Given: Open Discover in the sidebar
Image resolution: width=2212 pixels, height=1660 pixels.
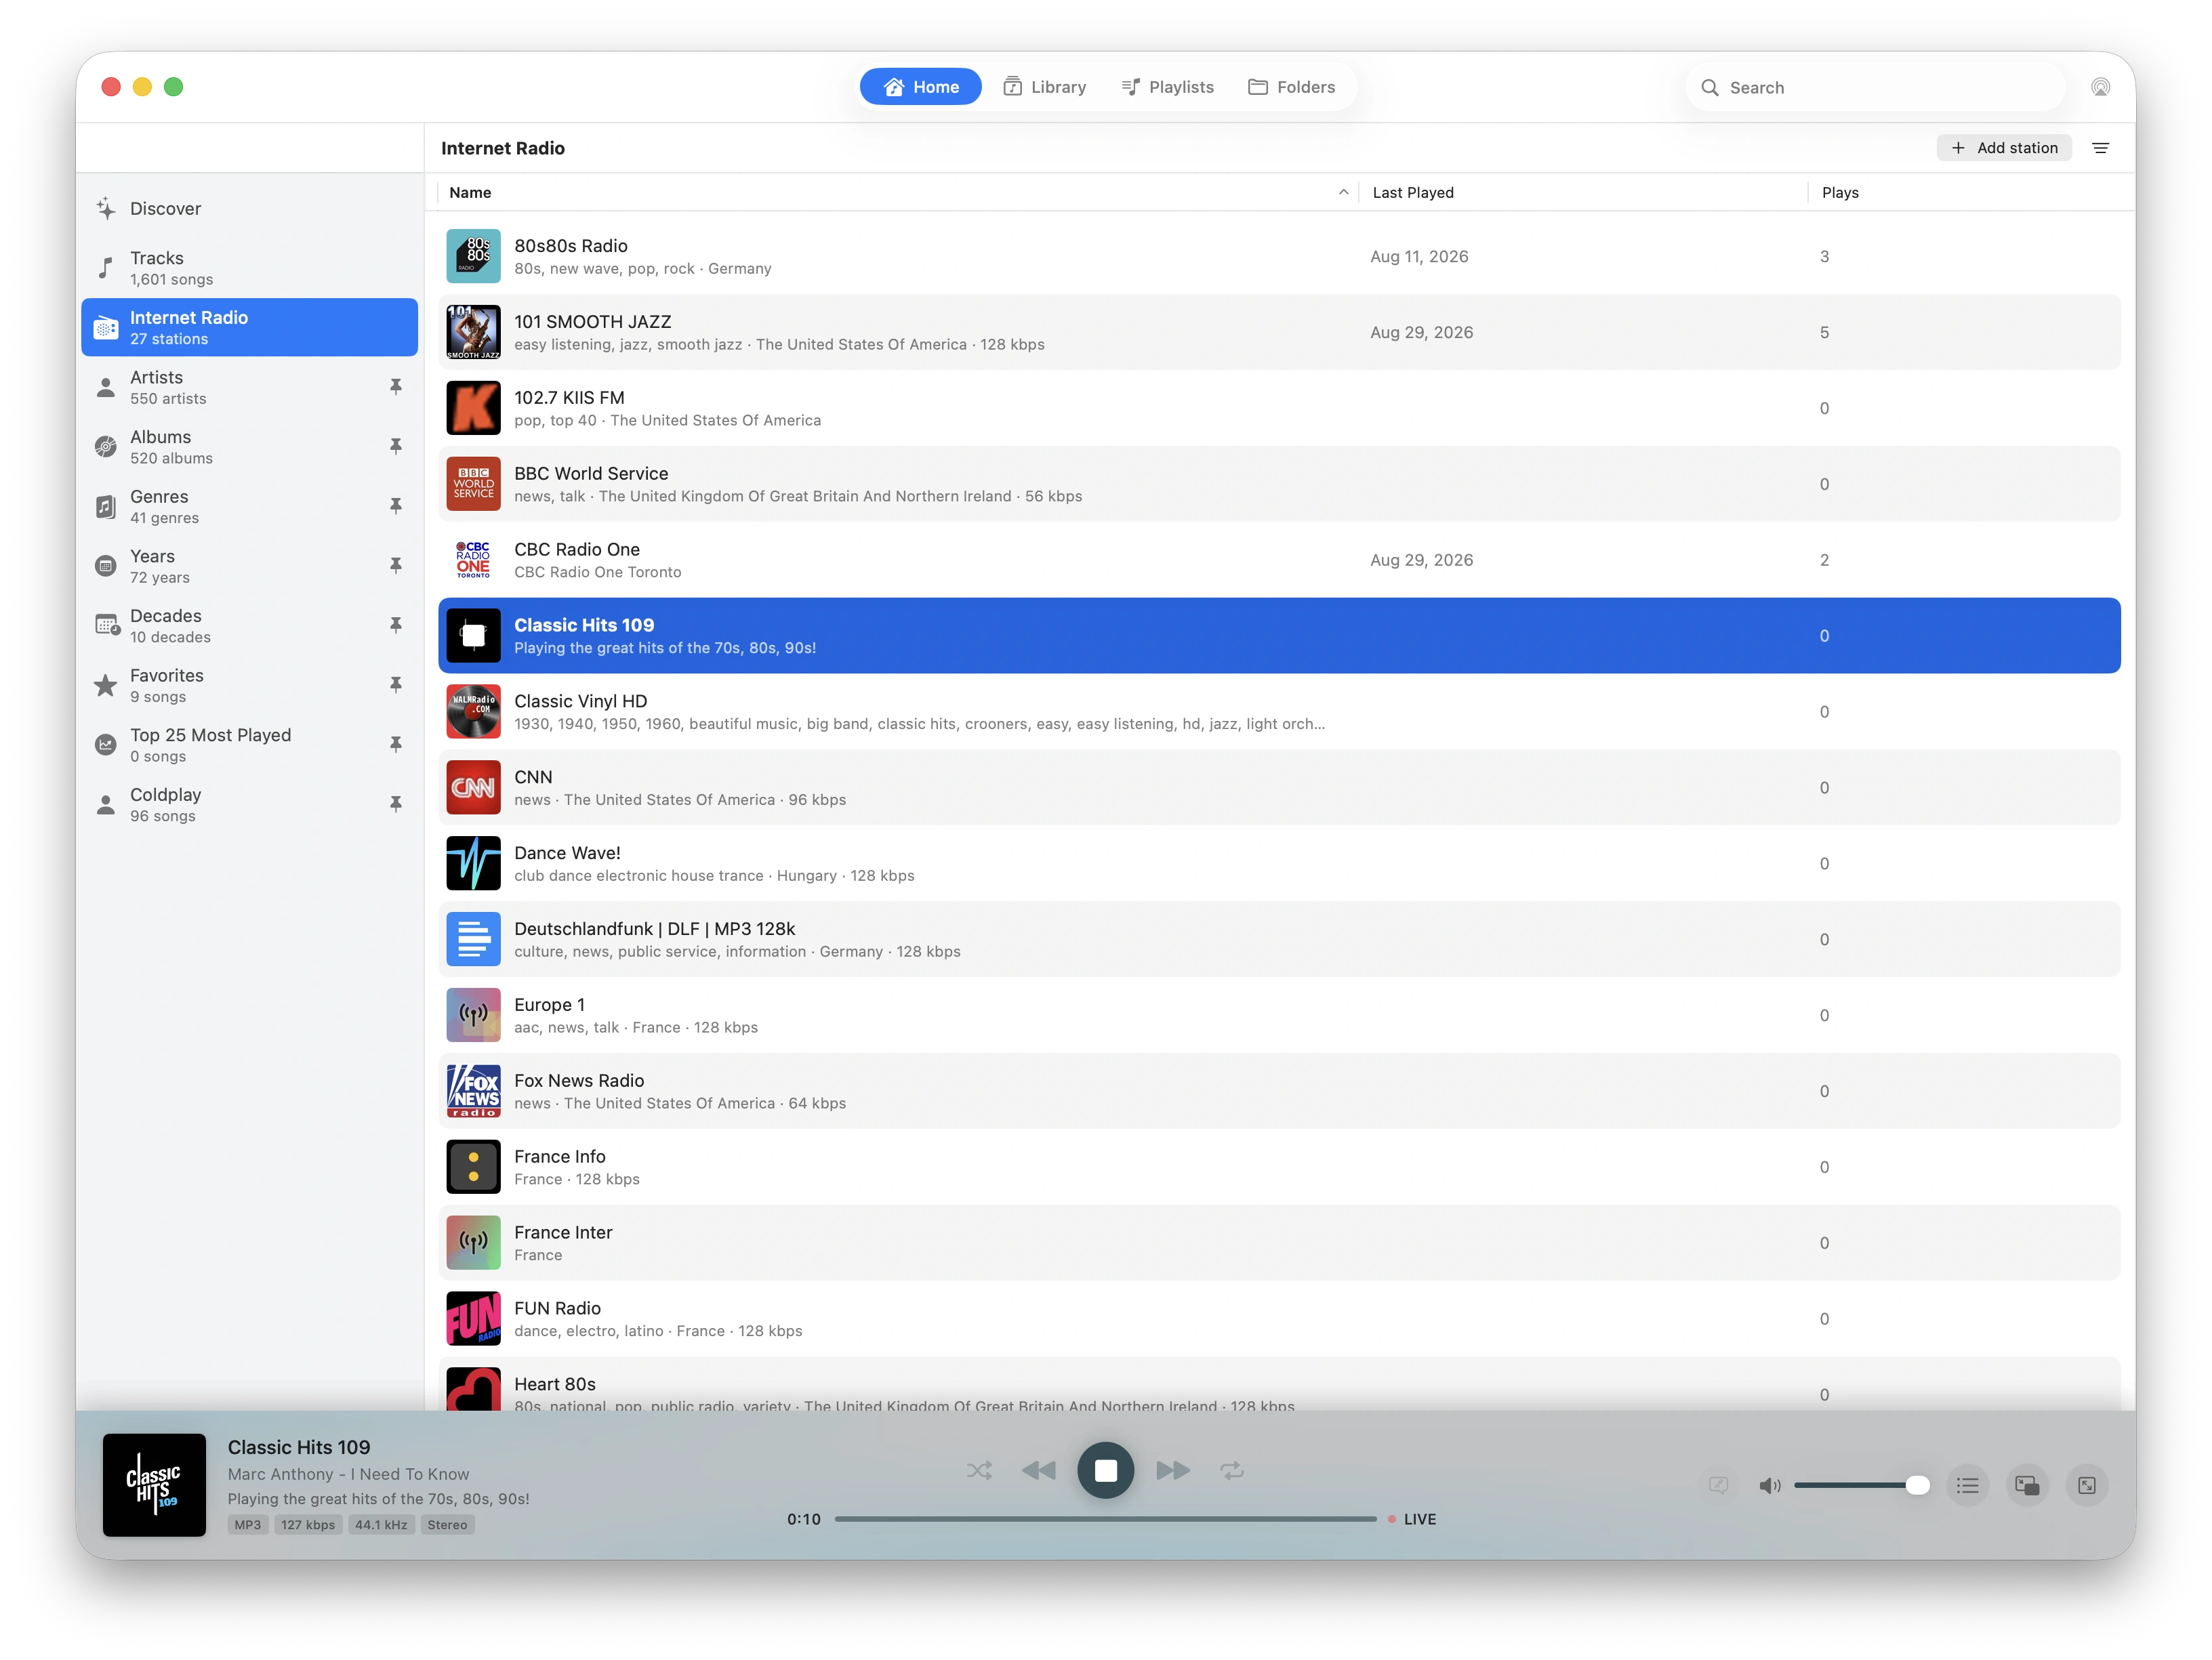Looking at the screenshot, I should click(x=249, y=208).
